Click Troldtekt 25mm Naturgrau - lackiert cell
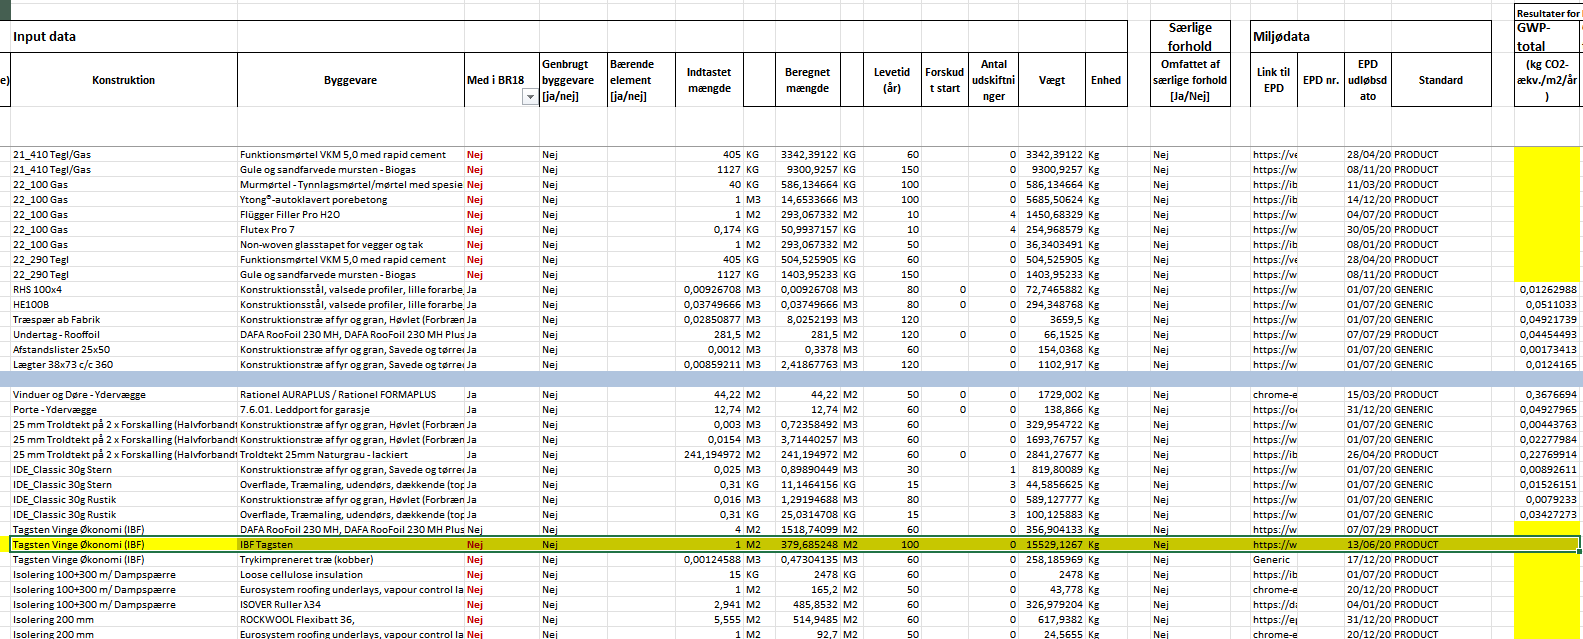 351,455
